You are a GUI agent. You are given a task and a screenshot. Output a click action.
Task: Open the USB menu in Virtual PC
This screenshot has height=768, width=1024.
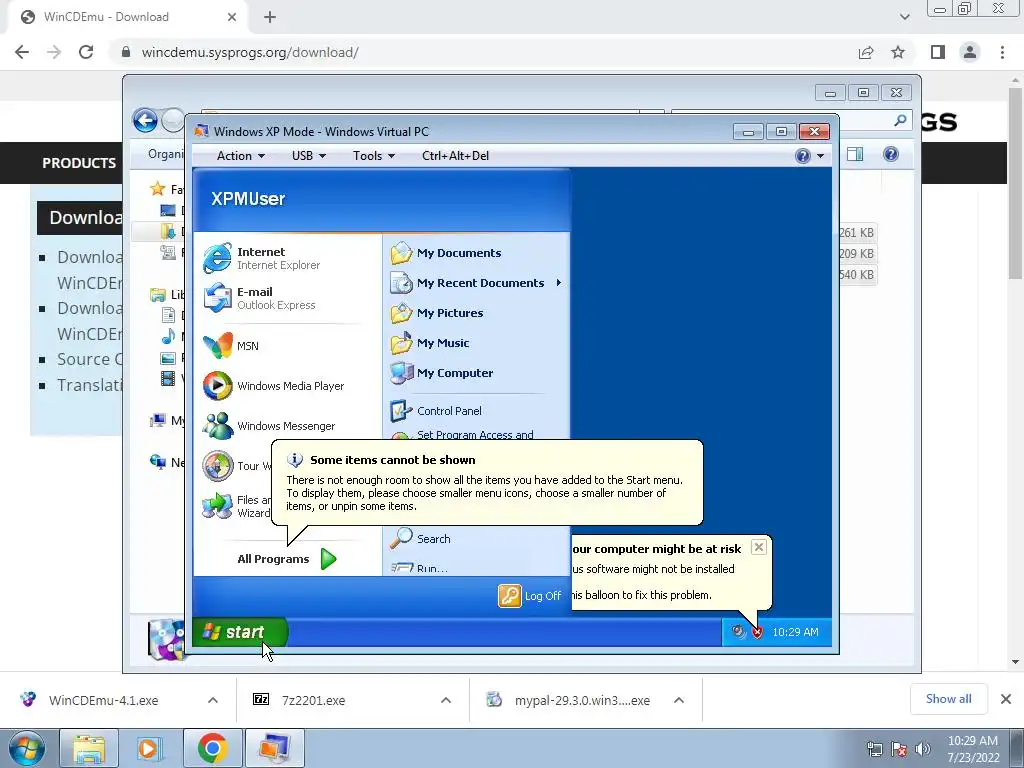308,156
